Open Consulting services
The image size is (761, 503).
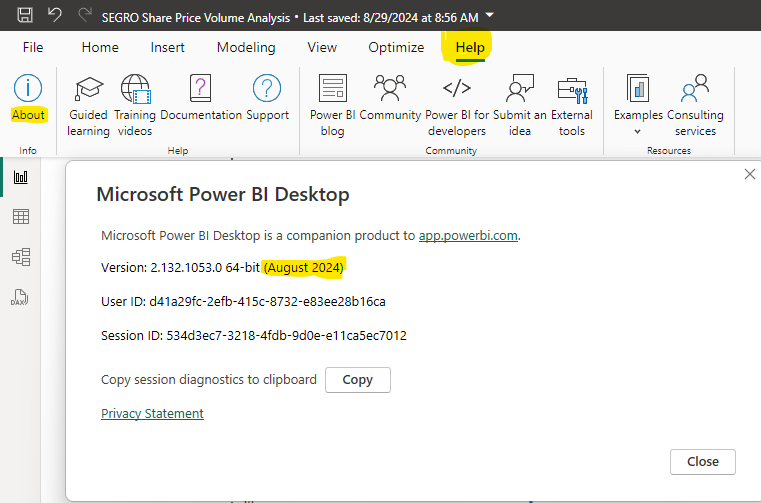695,106
